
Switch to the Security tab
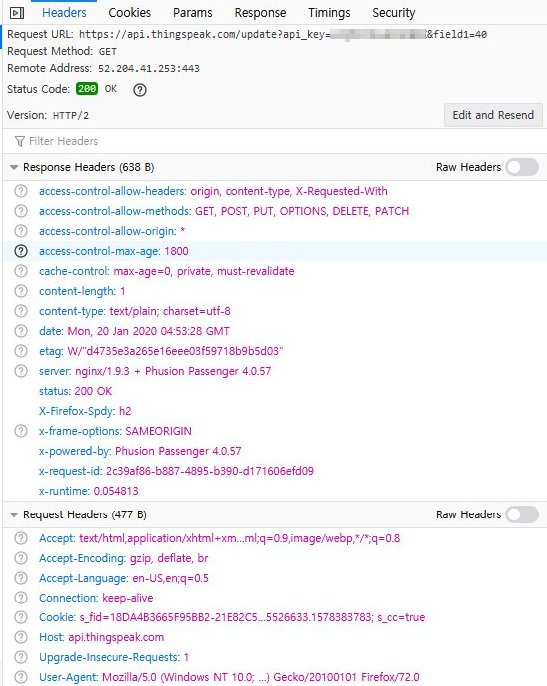[394, 13]
